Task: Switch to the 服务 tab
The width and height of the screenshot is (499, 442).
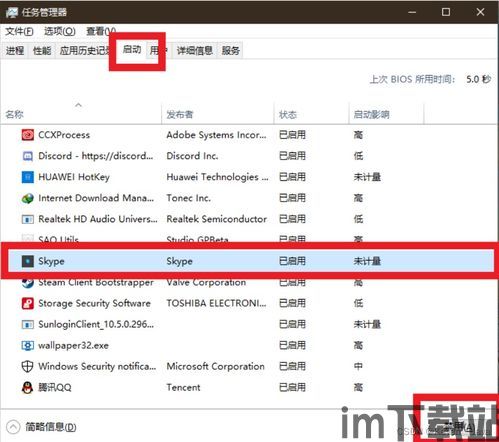Action: coord(231,51)
